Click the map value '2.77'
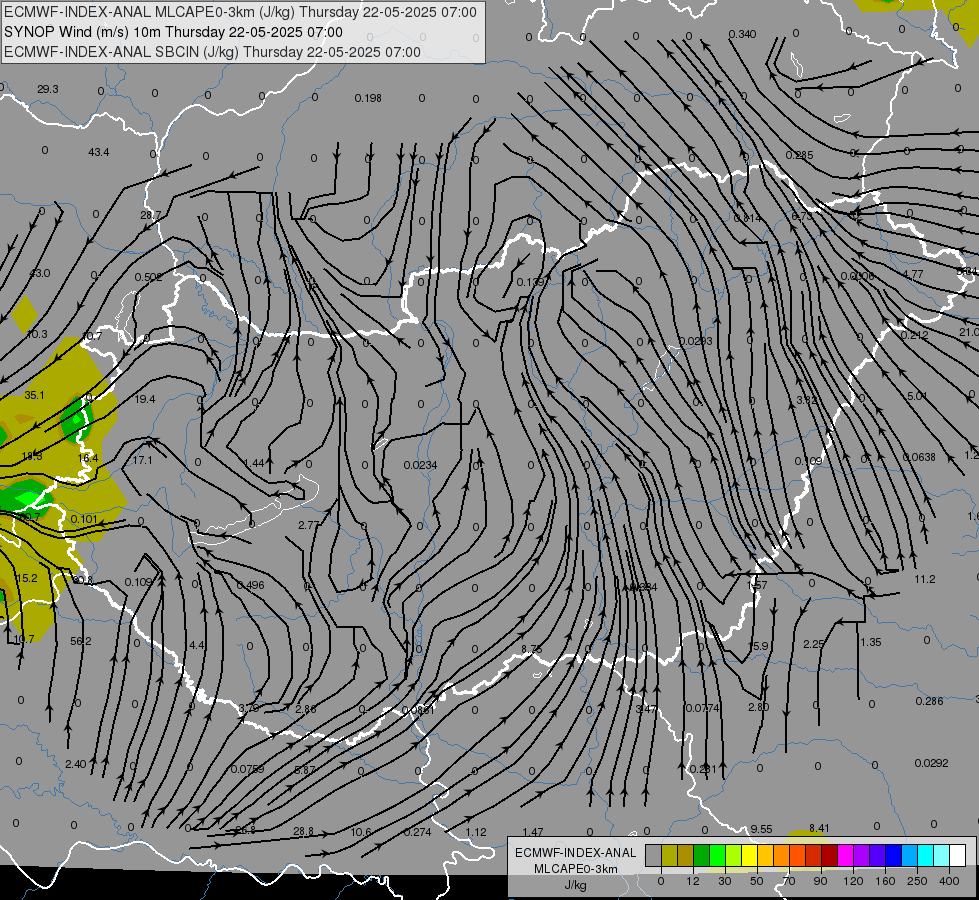This screenshot has height=900, width=979. (x=308, y=525)
